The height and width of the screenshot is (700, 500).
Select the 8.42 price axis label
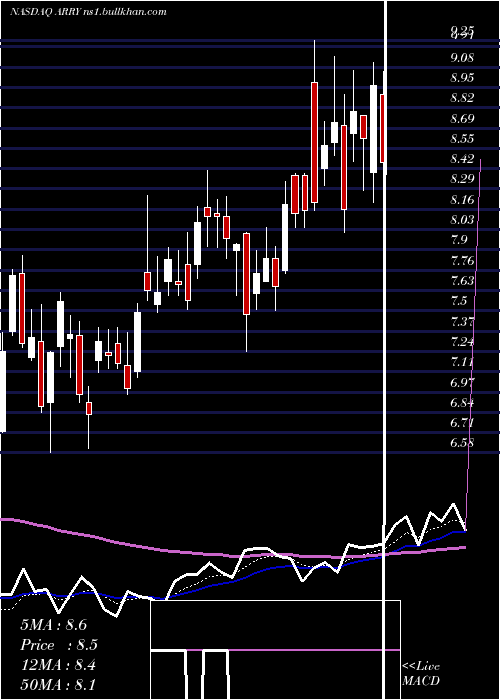[462, 159]
